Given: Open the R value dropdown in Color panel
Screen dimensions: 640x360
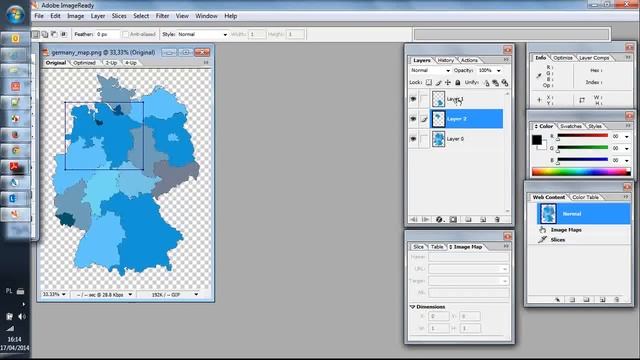Looking at the screenshot, I should point(627,136).
